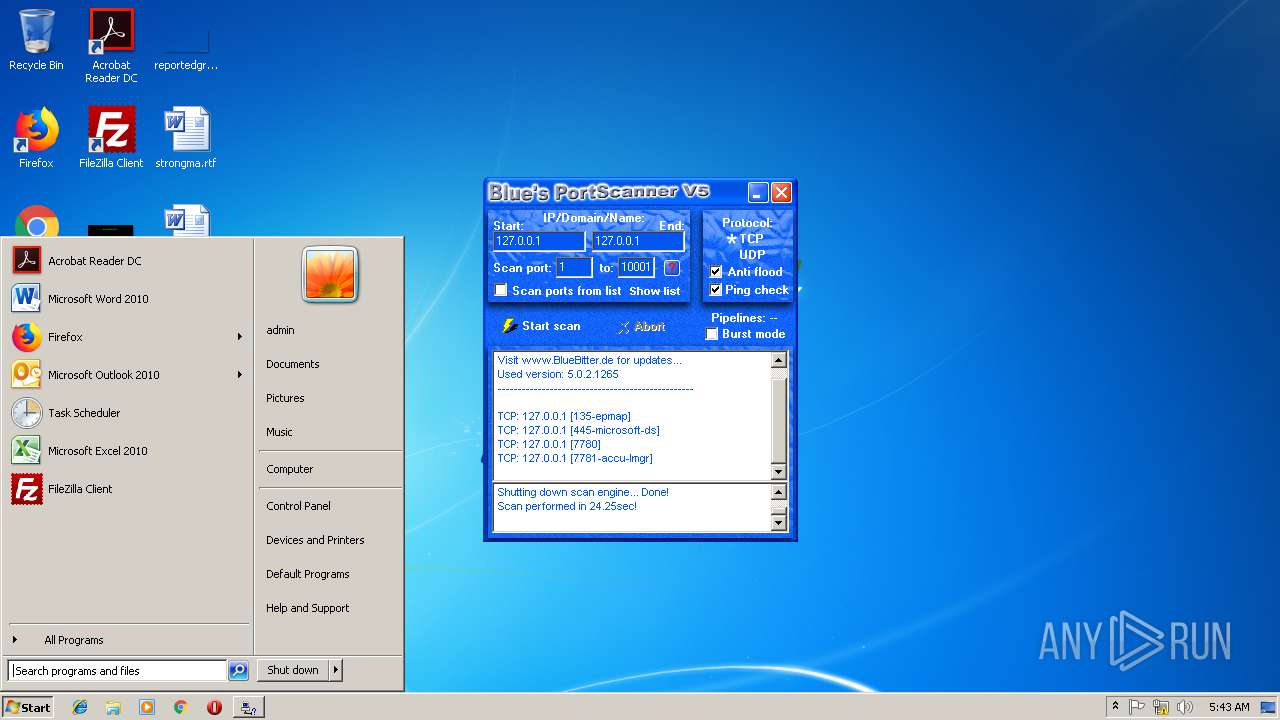This screenshot has width=1280, height=720.
Task: Open Firefox desktop shortcut
Action: (36, 138)
